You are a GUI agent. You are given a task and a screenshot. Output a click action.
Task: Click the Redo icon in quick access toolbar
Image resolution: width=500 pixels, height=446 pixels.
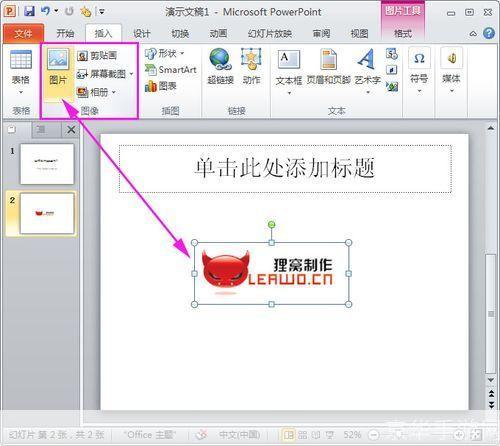tap(69, 11)
